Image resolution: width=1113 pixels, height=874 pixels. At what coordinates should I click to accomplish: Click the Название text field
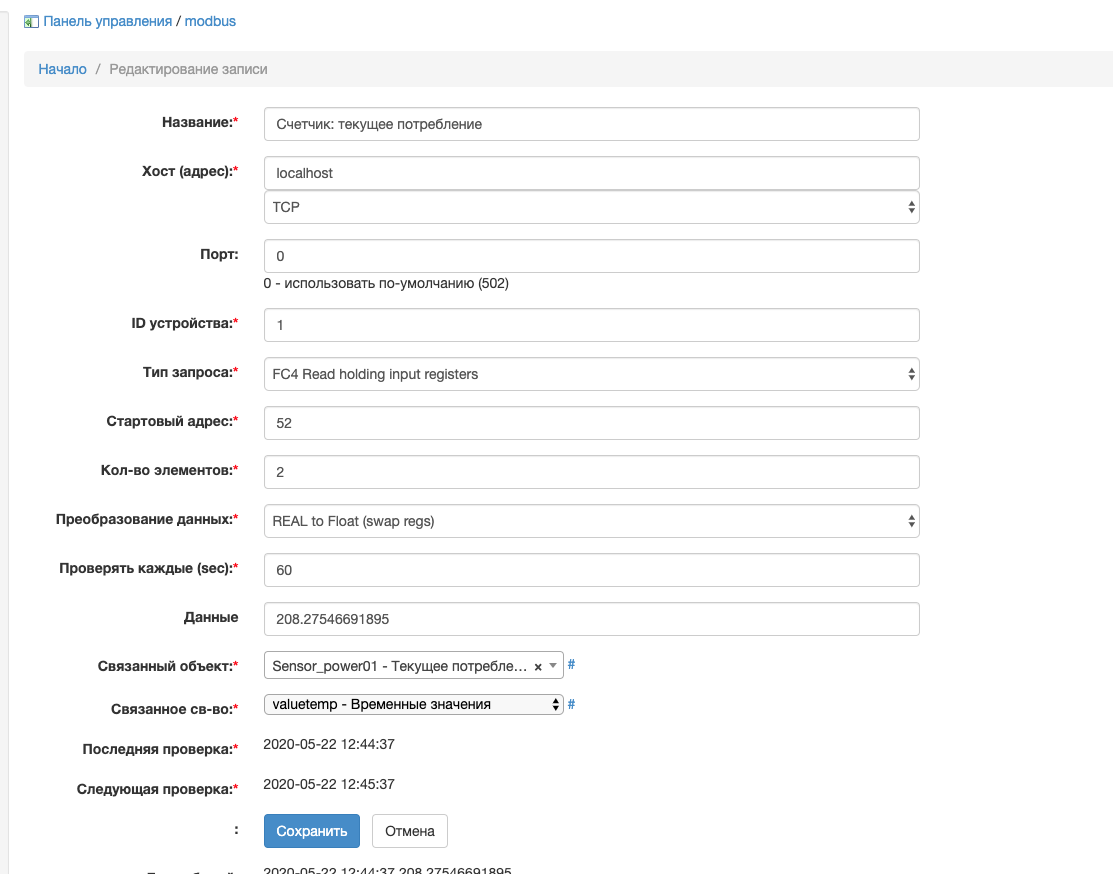pyautogui.click(x=591, y=124)
